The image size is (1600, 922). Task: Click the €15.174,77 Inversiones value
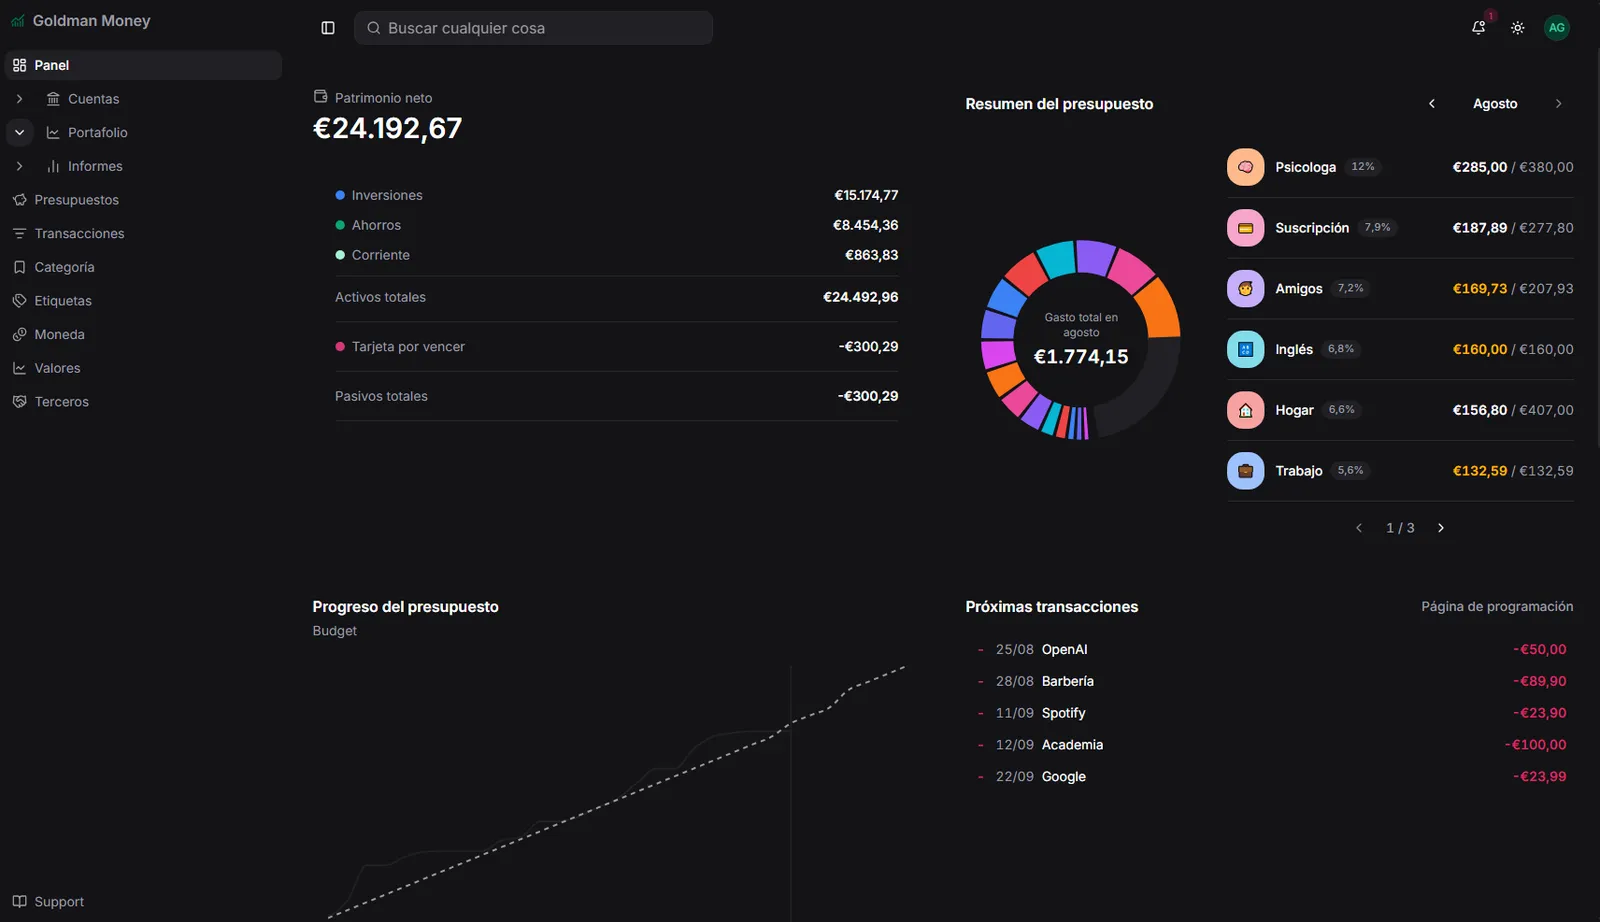point(866,195)
